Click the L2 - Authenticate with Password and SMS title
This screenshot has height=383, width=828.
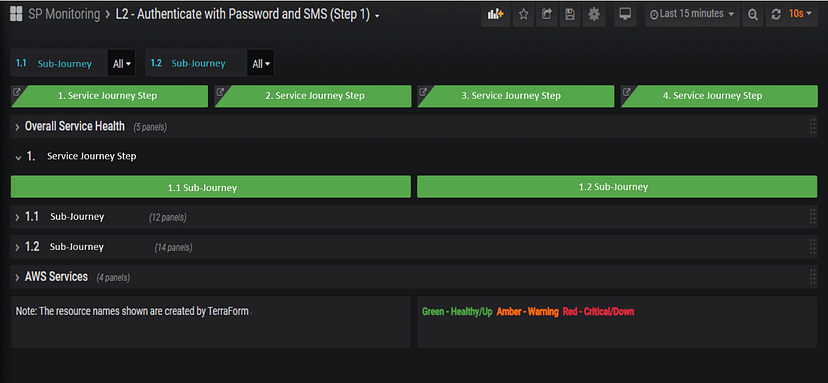pos(243,15)
